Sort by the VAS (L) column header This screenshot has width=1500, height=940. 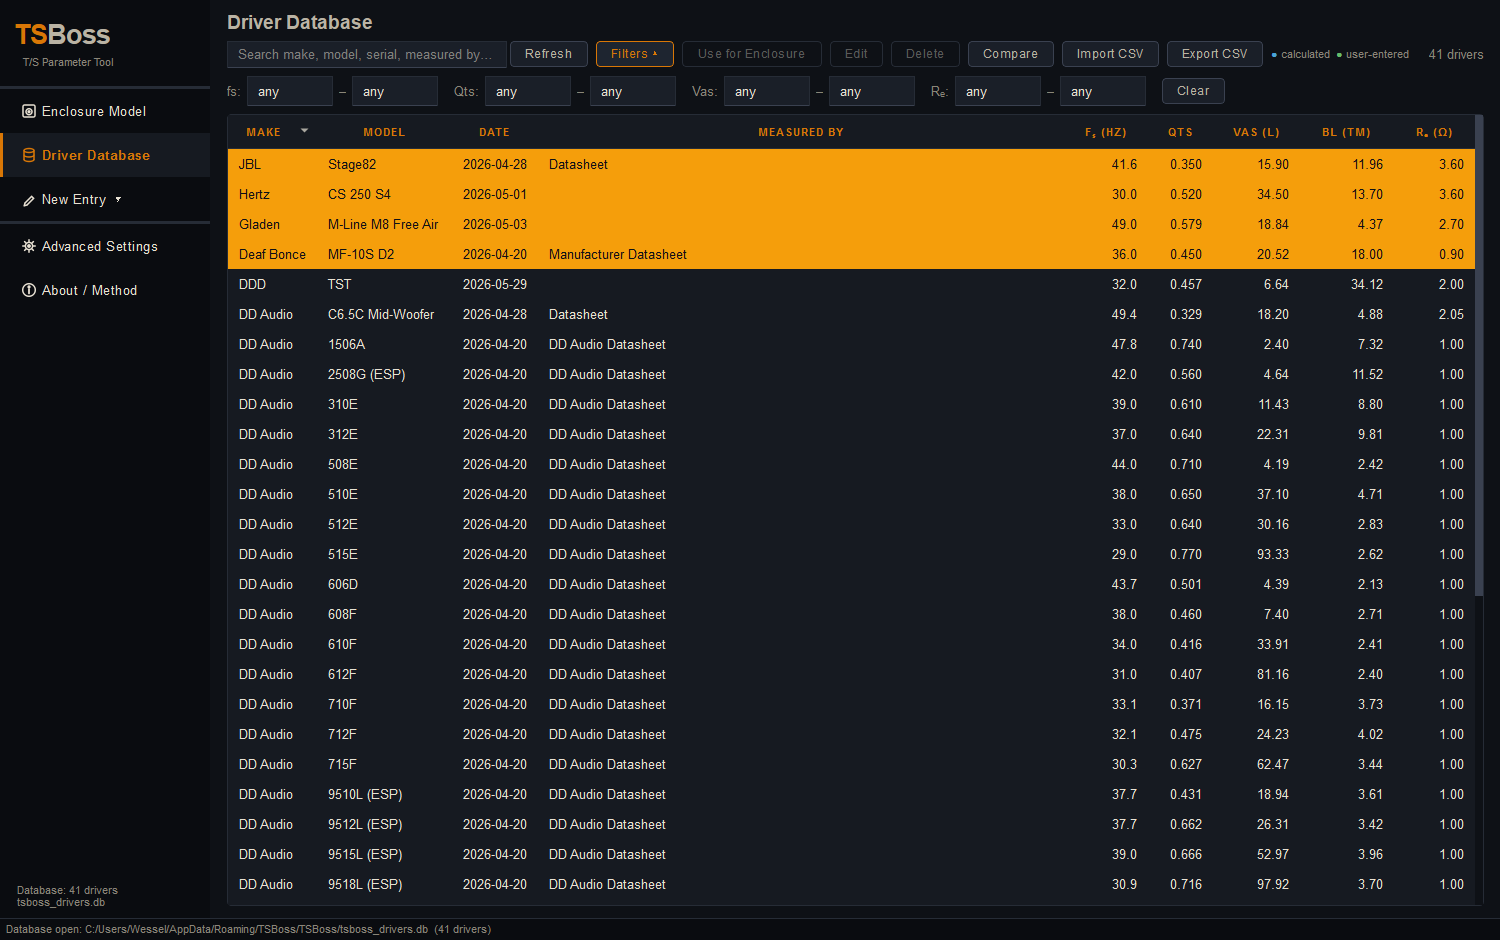point(1256,132)
